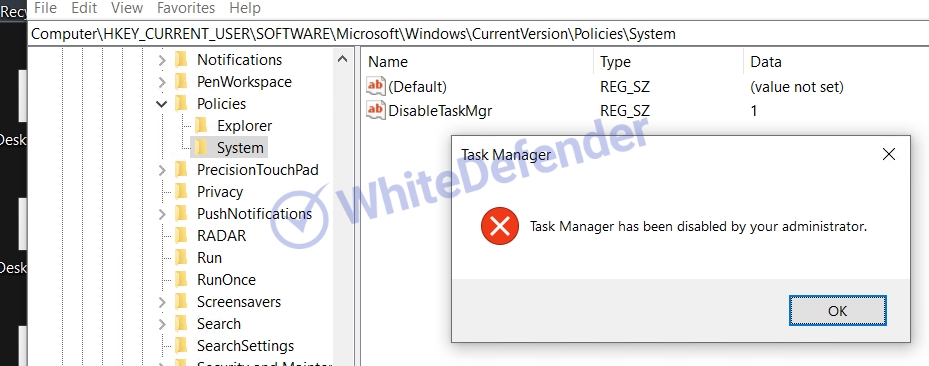929x366 pixels.
Task: Expand the PrecisionTouchPad key
Action: click(x=161, y=170)
